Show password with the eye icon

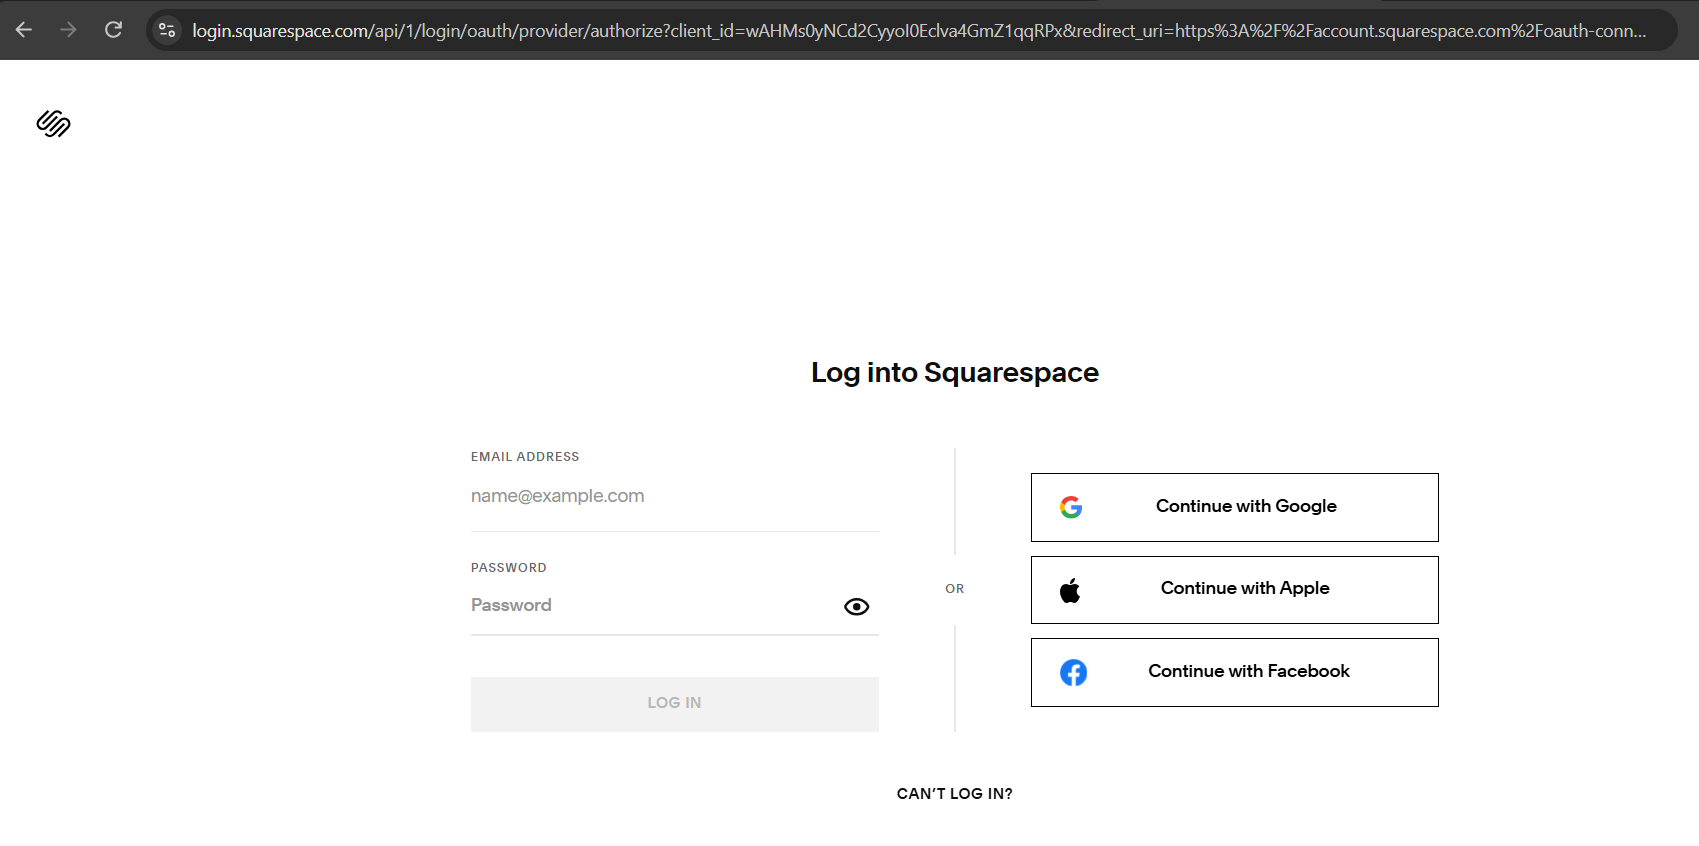pyautogui.click(x=856, y=607)
